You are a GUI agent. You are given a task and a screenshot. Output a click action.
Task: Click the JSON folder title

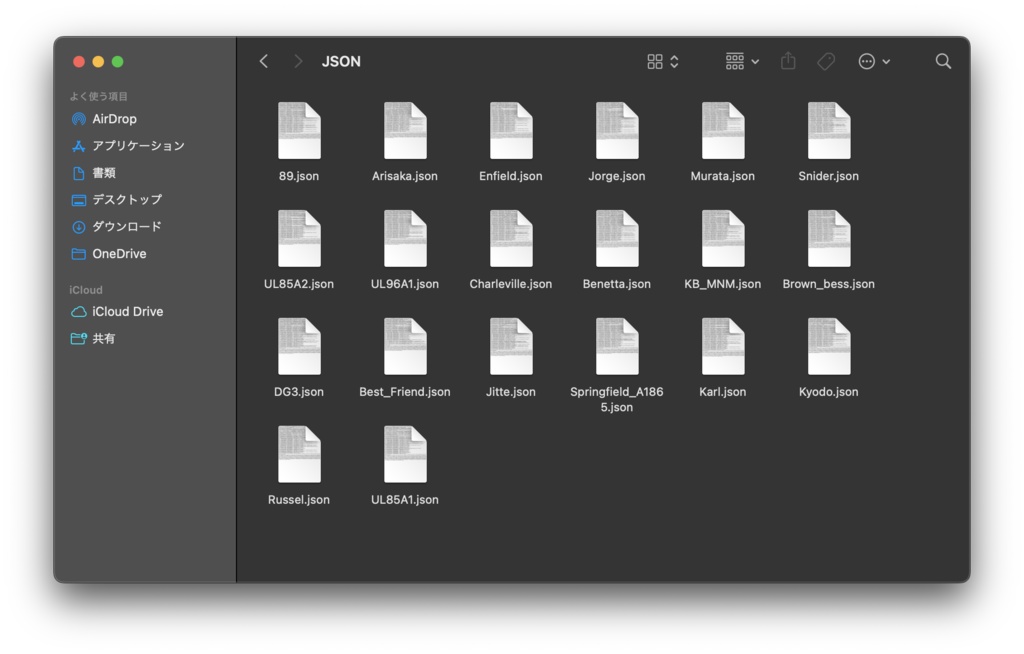[x=341, y=61]
